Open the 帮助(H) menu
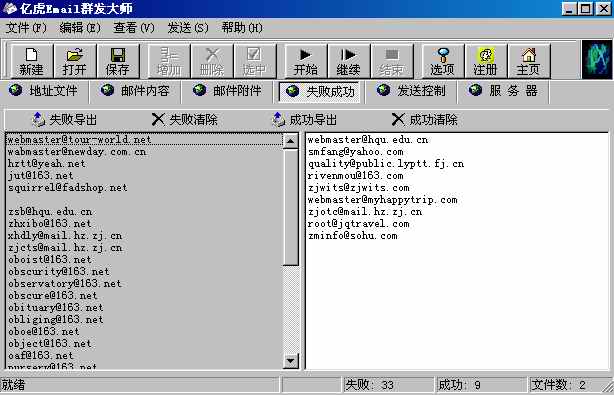 click(242, 28)
